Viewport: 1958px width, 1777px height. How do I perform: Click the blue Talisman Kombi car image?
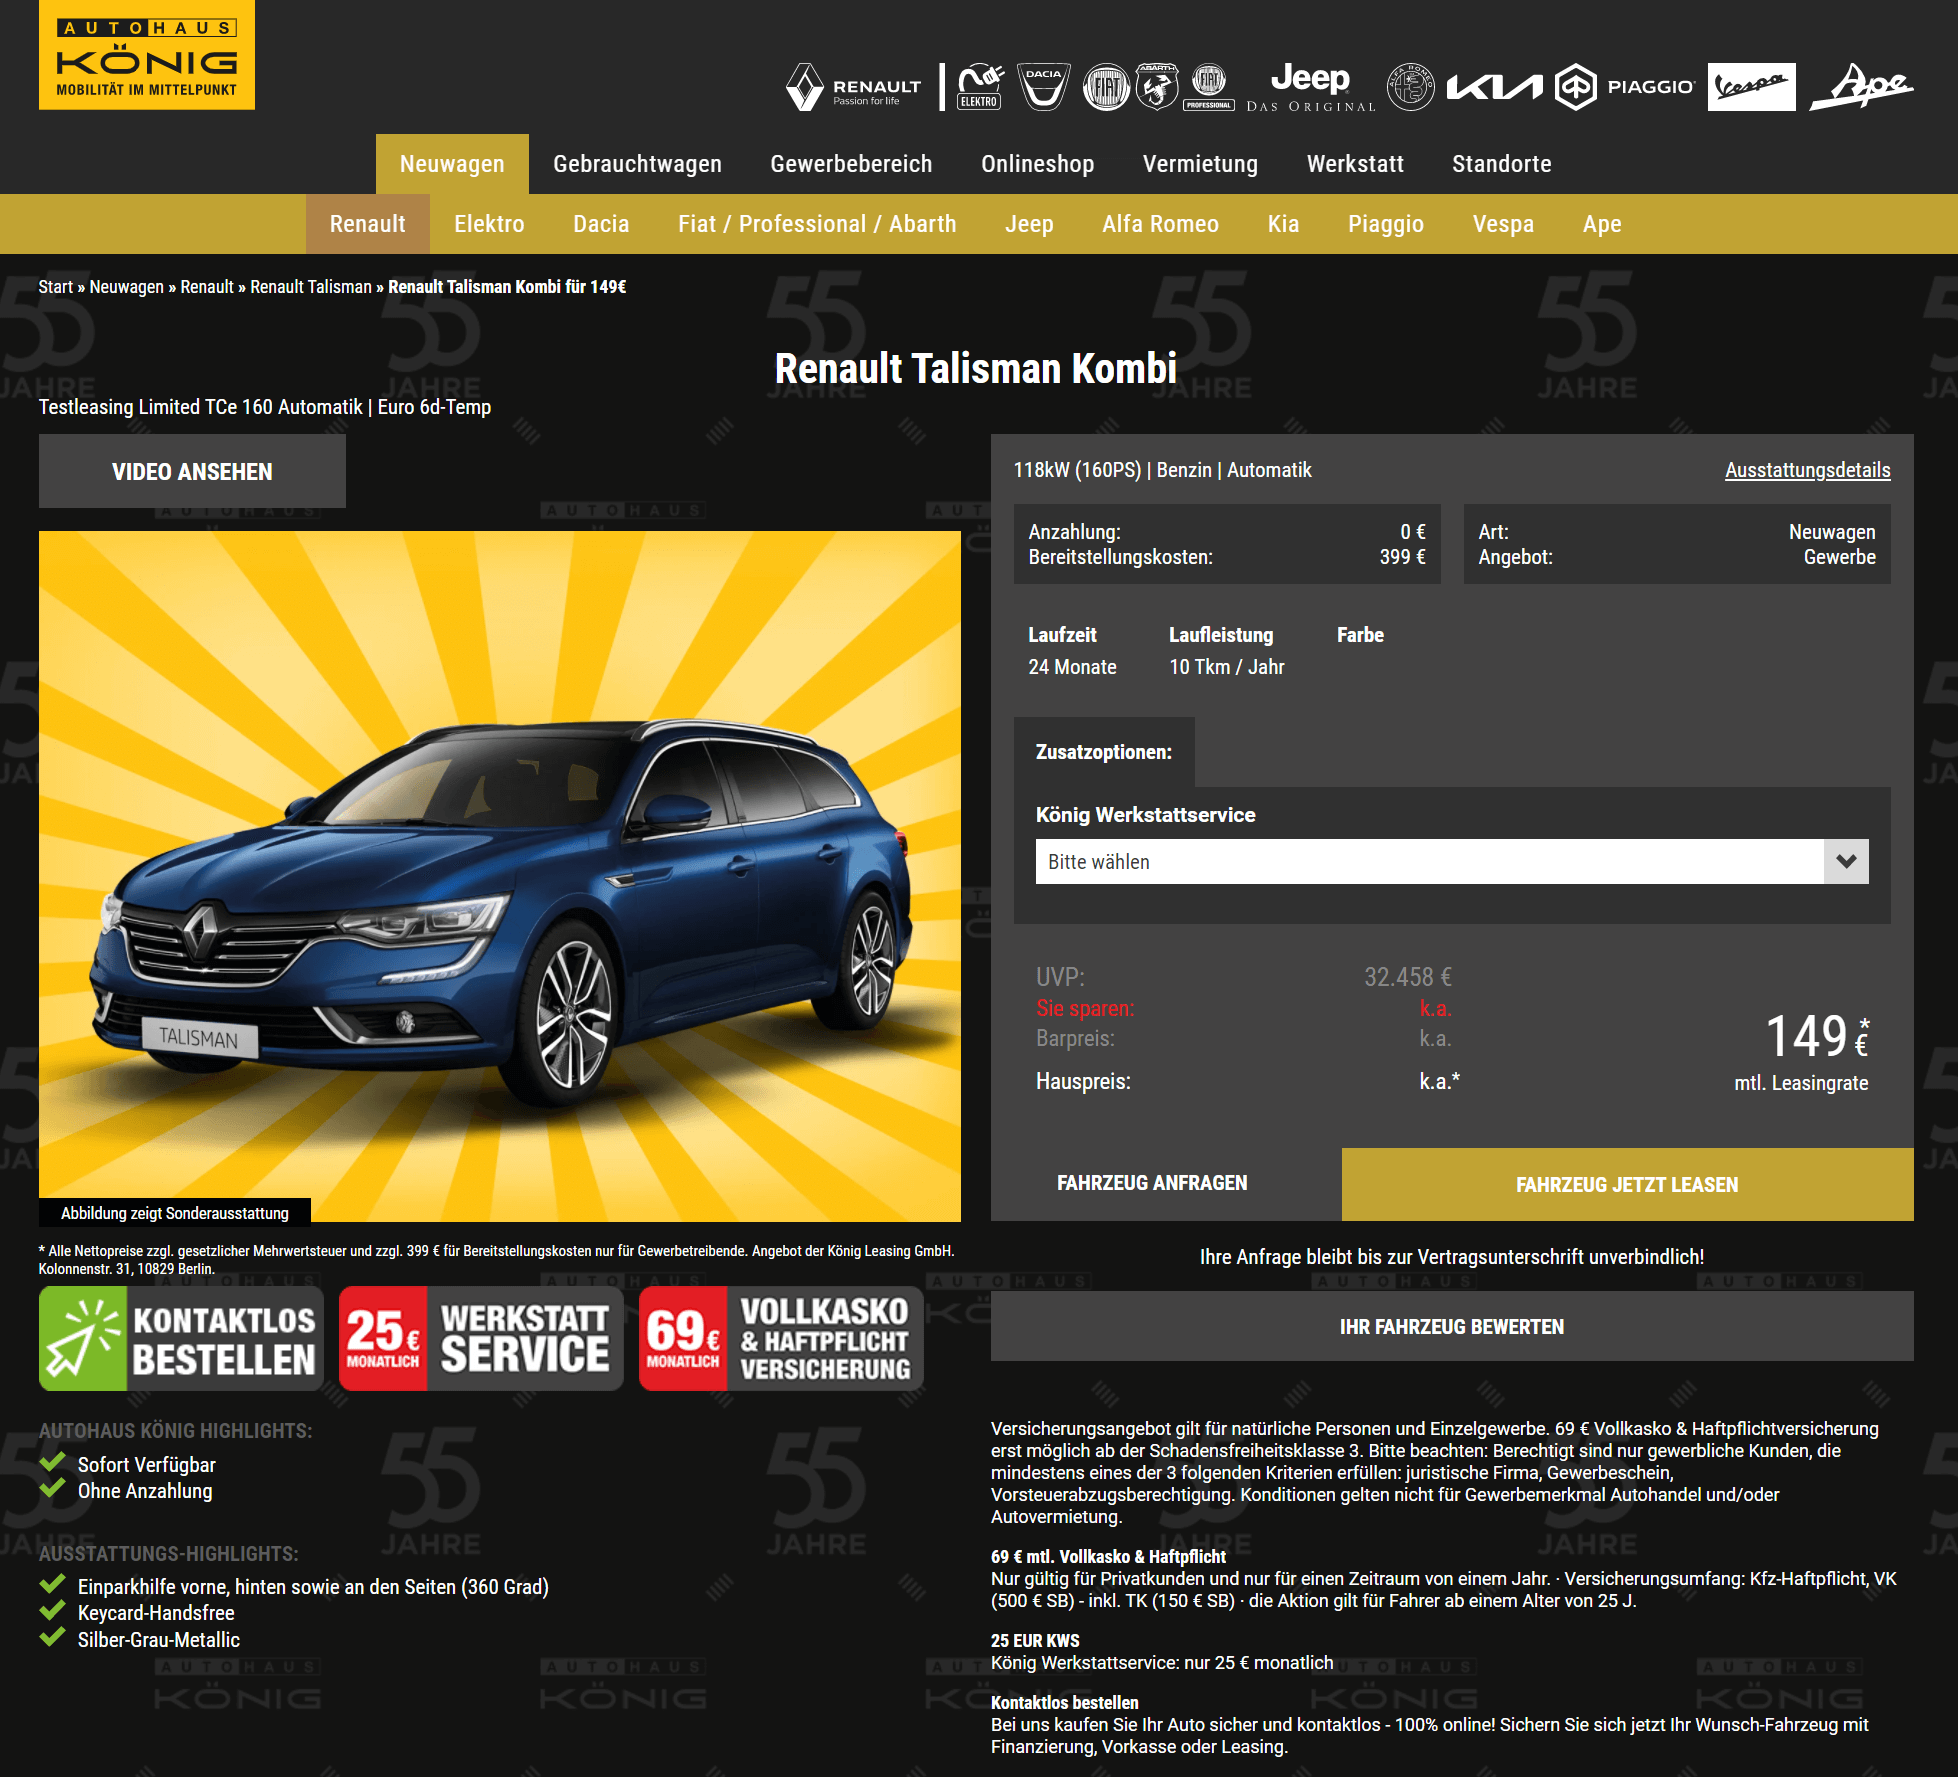[x=500, y=876]
